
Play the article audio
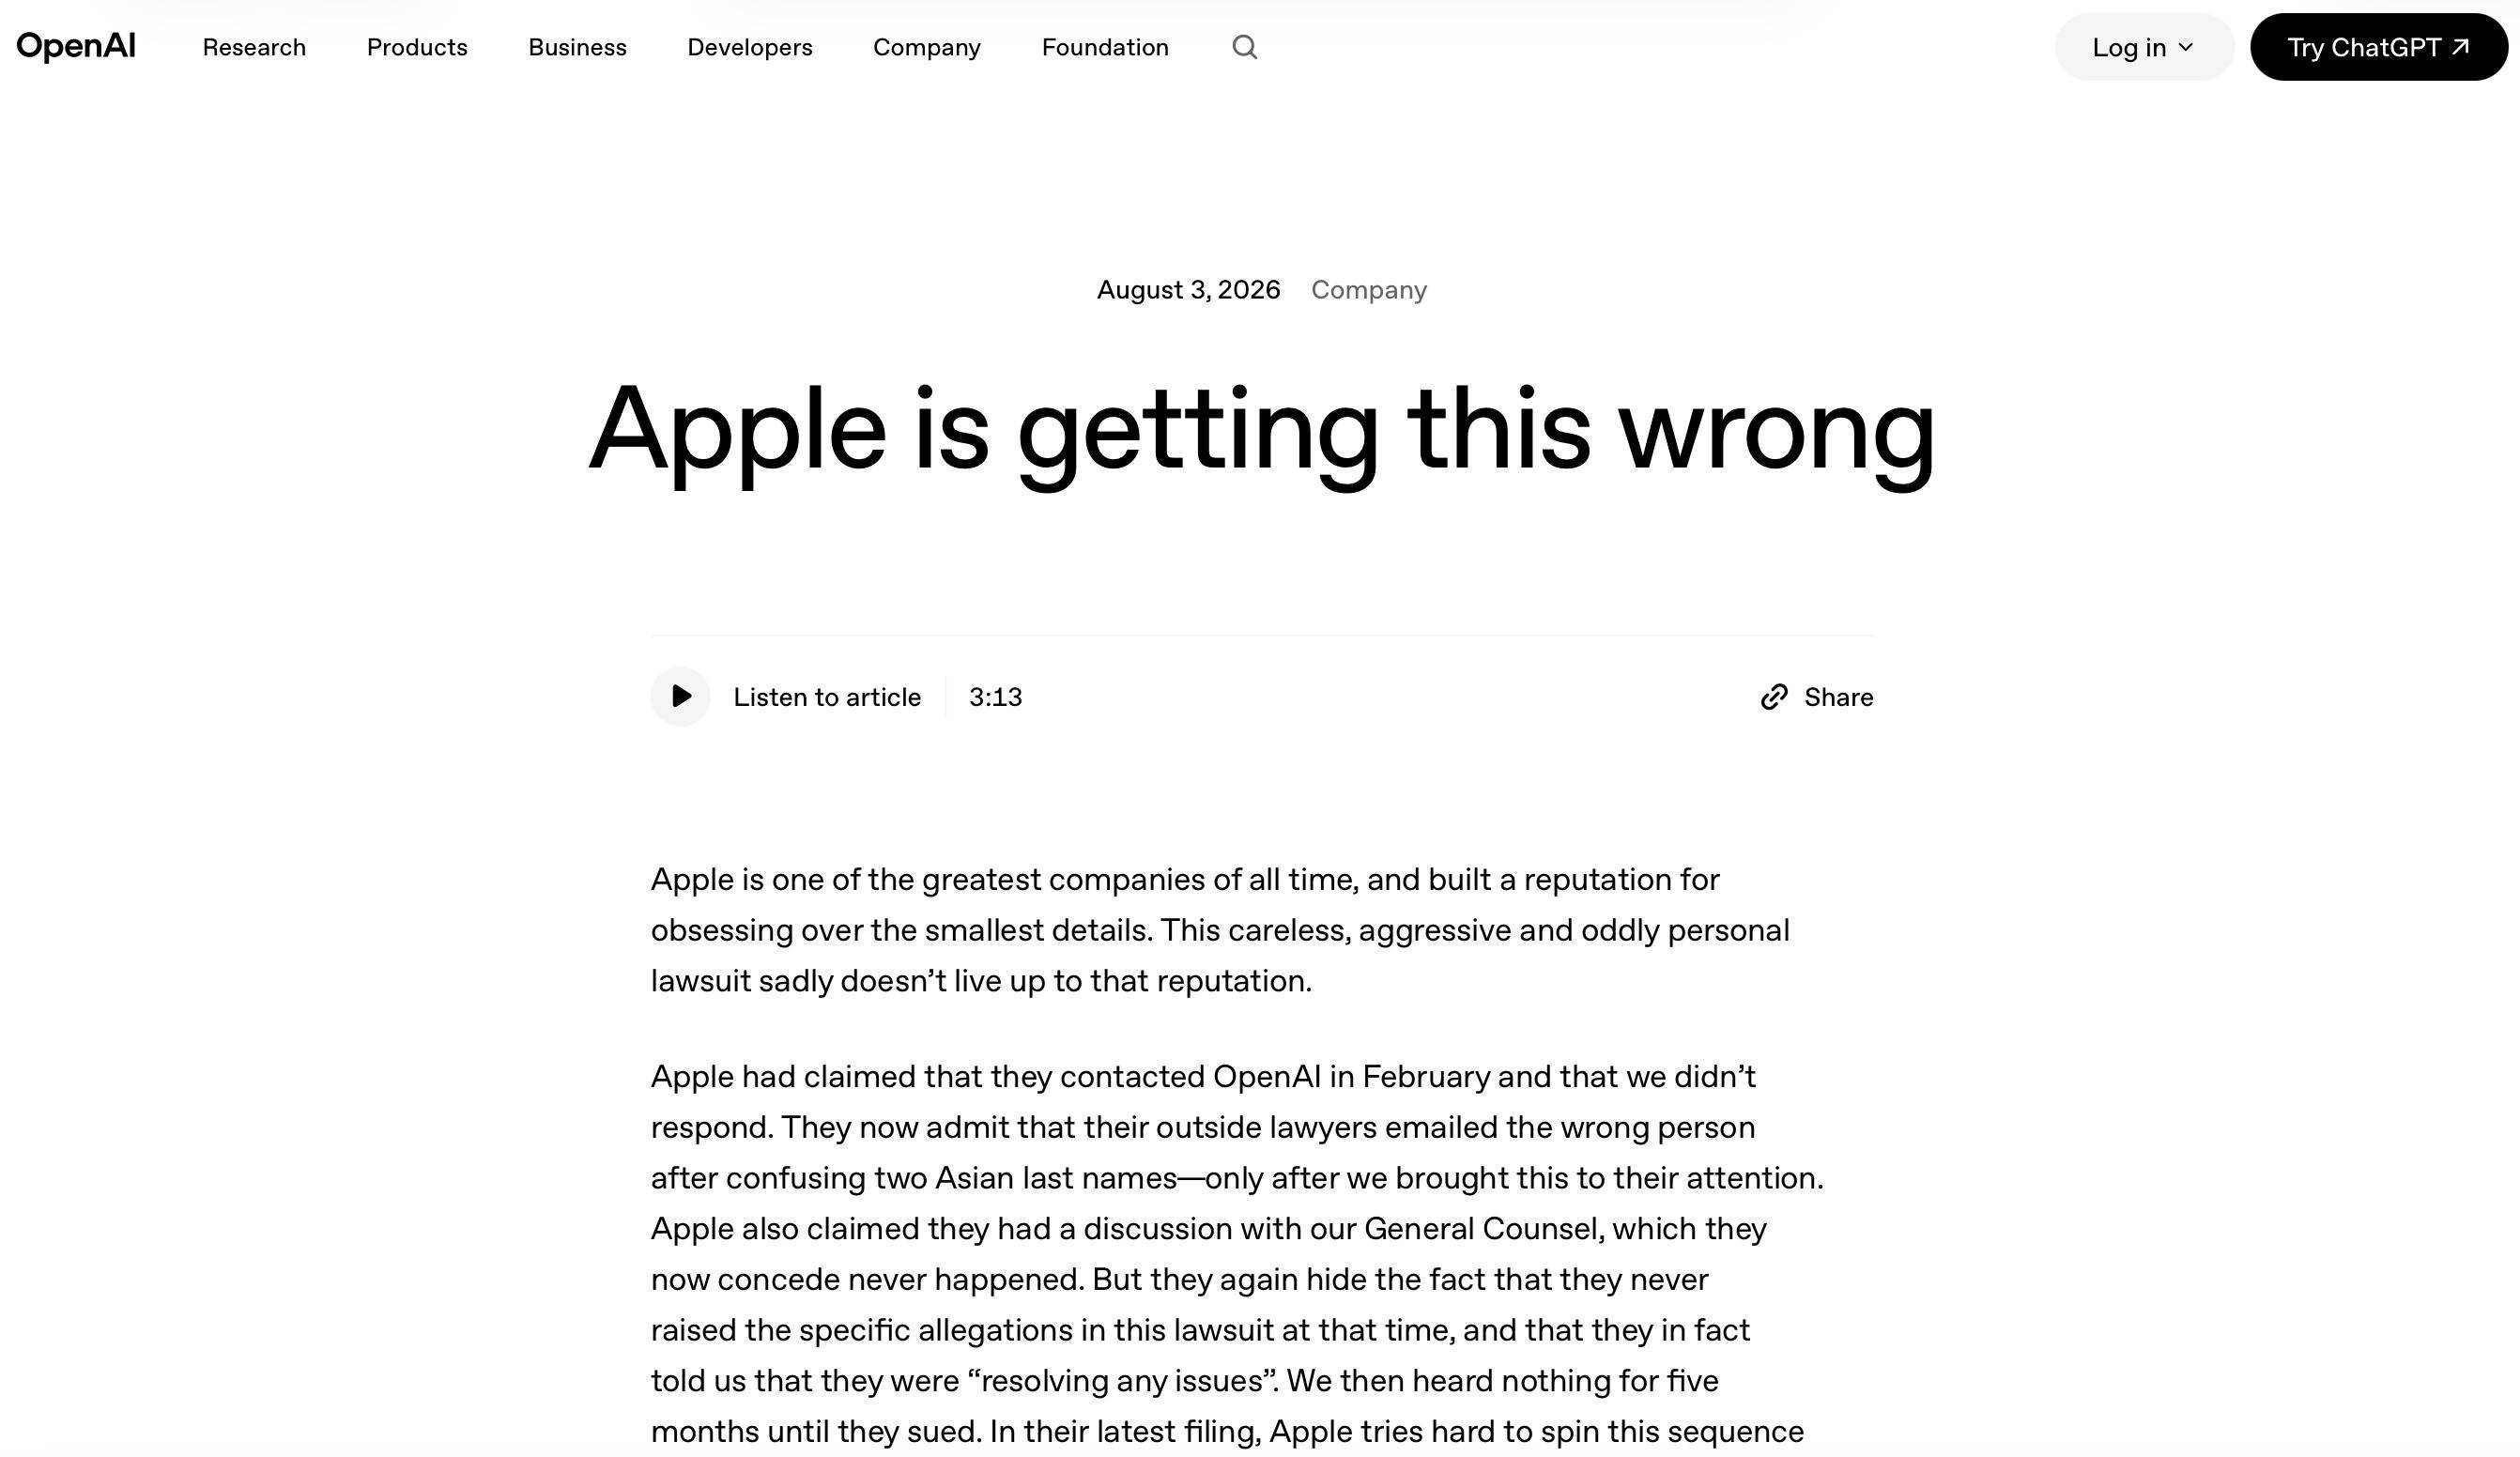[680, 696]
